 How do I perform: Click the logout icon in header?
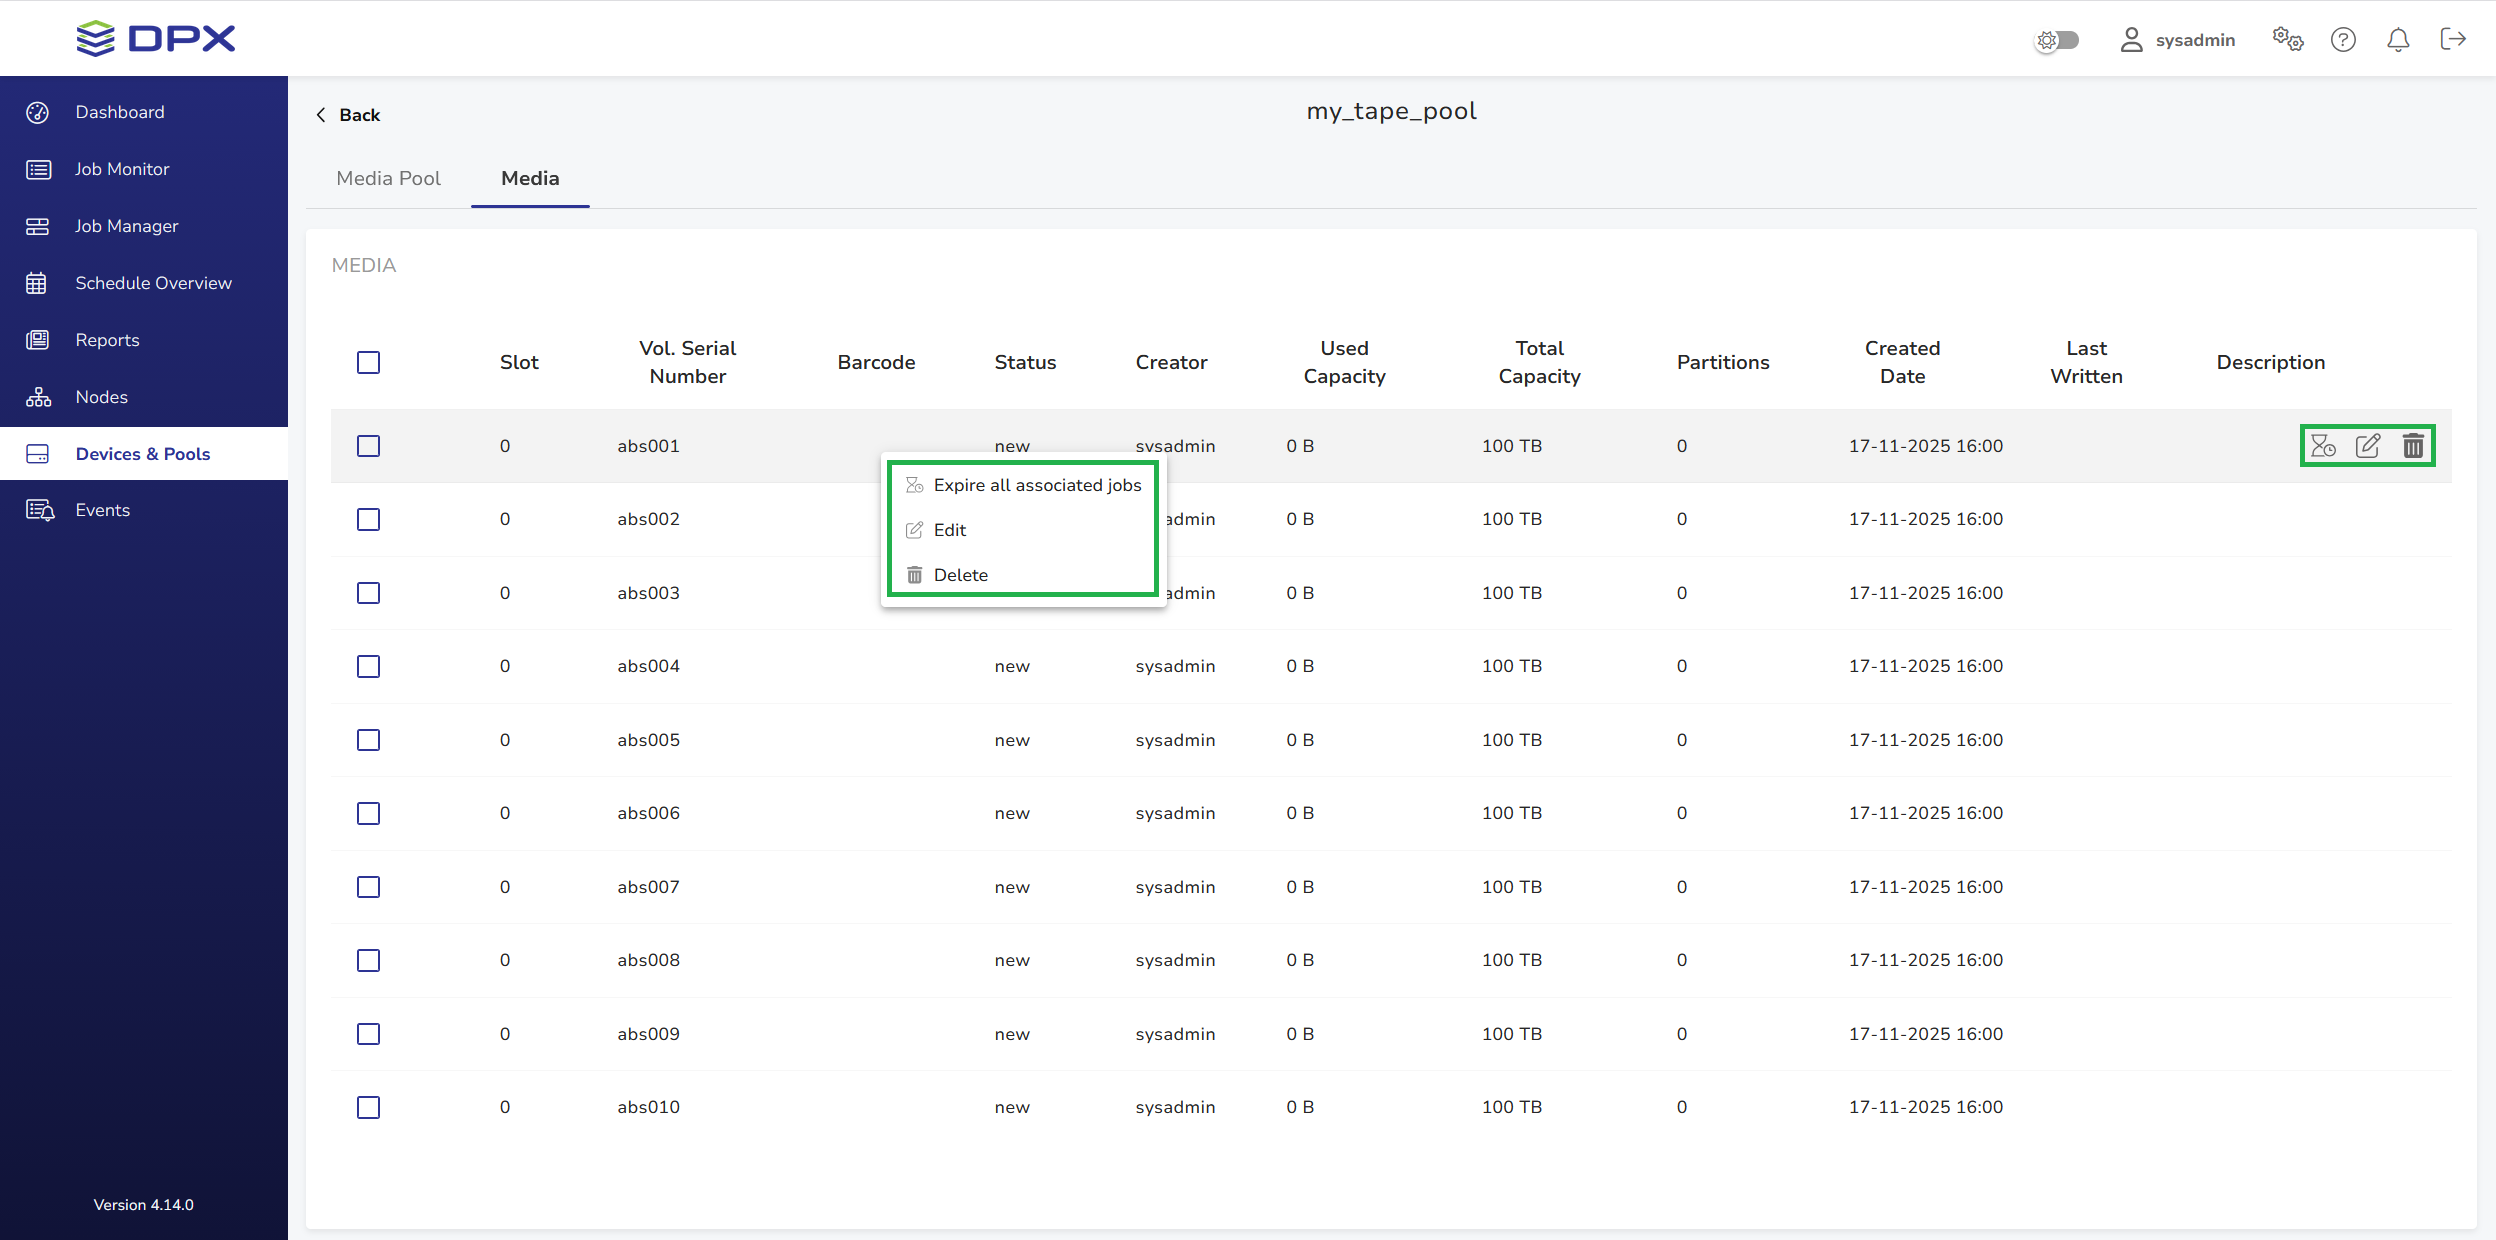(2453, 40)
